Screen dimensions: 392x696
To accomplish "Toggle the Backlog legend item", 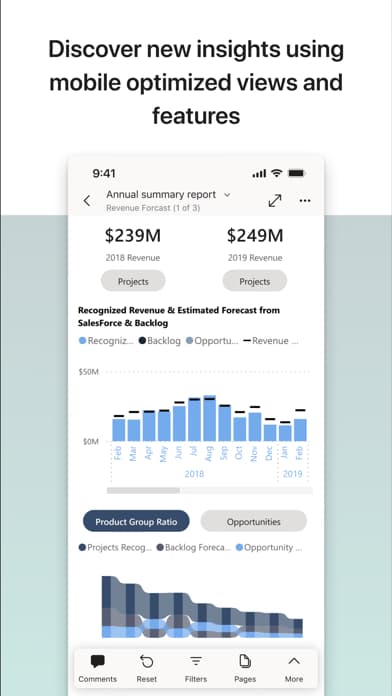I will point(160,341).
